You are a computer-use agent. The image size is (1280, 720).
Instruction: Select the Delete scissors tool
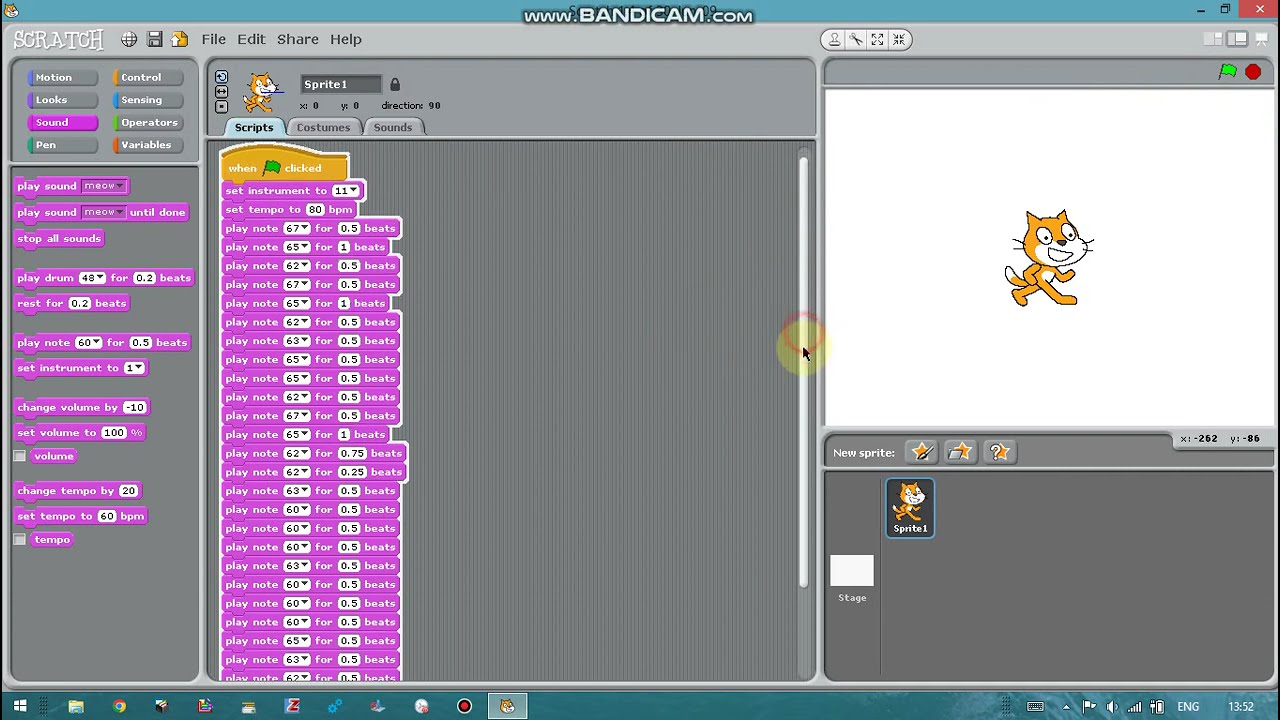pos(856,39)
